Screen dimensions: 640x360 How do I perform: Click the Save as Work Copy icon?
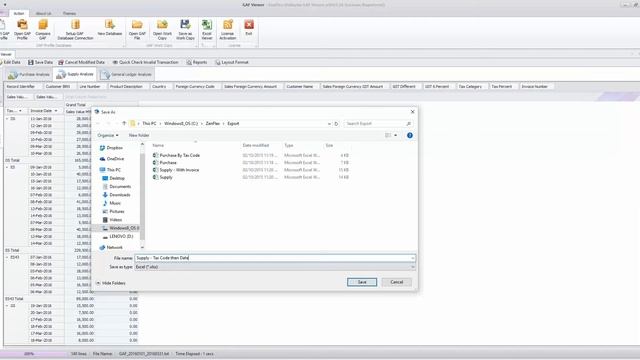coord(185,29)
